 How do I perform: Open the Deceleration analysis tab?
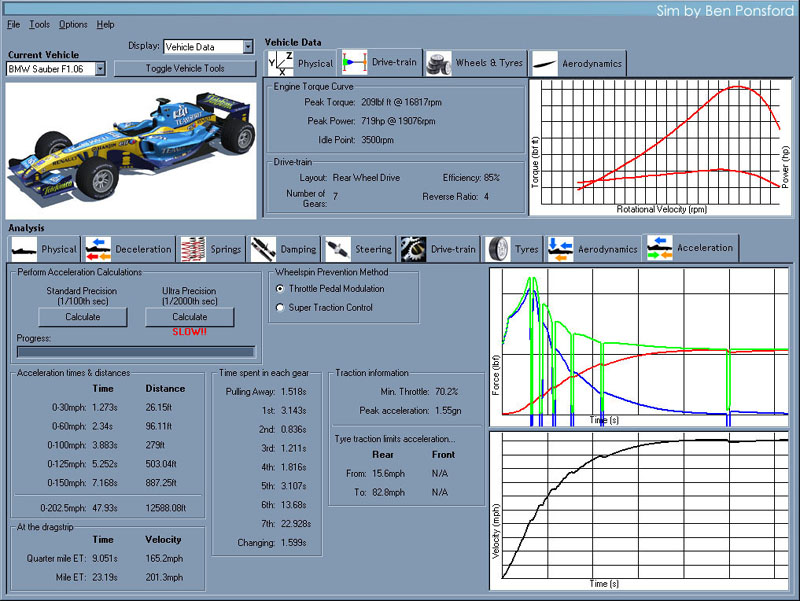[129, 249]
